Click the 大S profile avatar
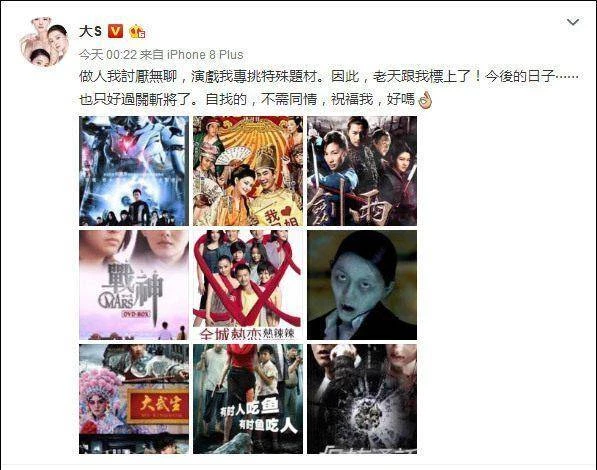The width and height of the screenshot is (597, 470). pyautogui.click(x=43, y=42)
